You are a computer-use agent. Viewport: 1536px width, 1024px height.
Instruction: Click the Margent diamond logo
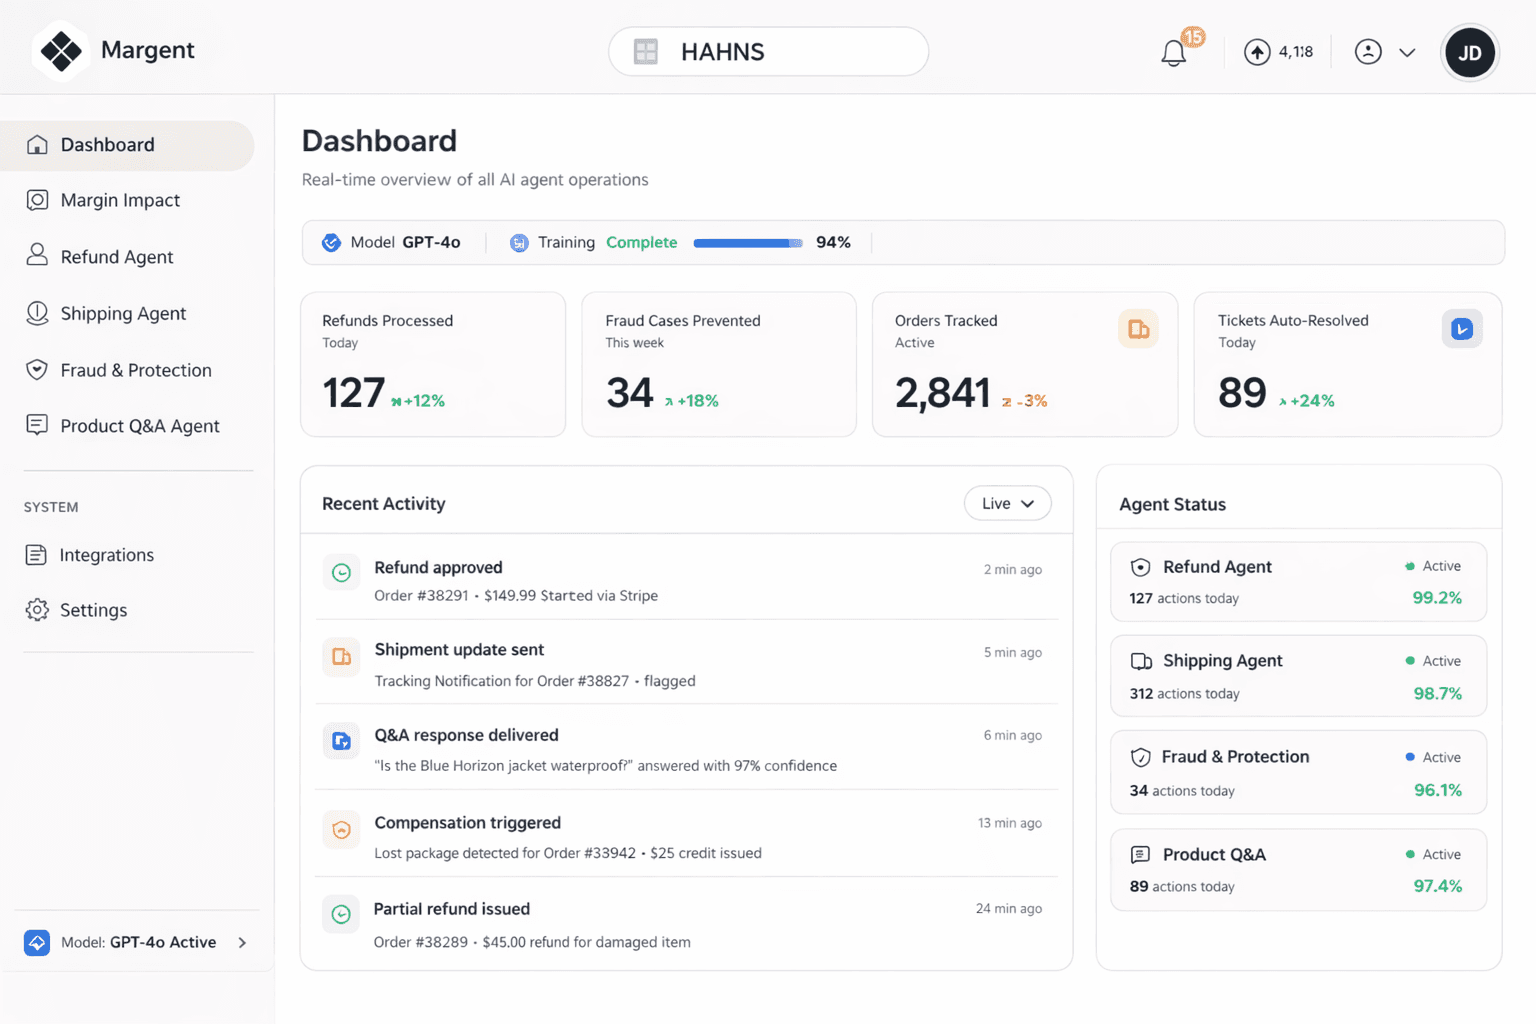pos(60,50)
